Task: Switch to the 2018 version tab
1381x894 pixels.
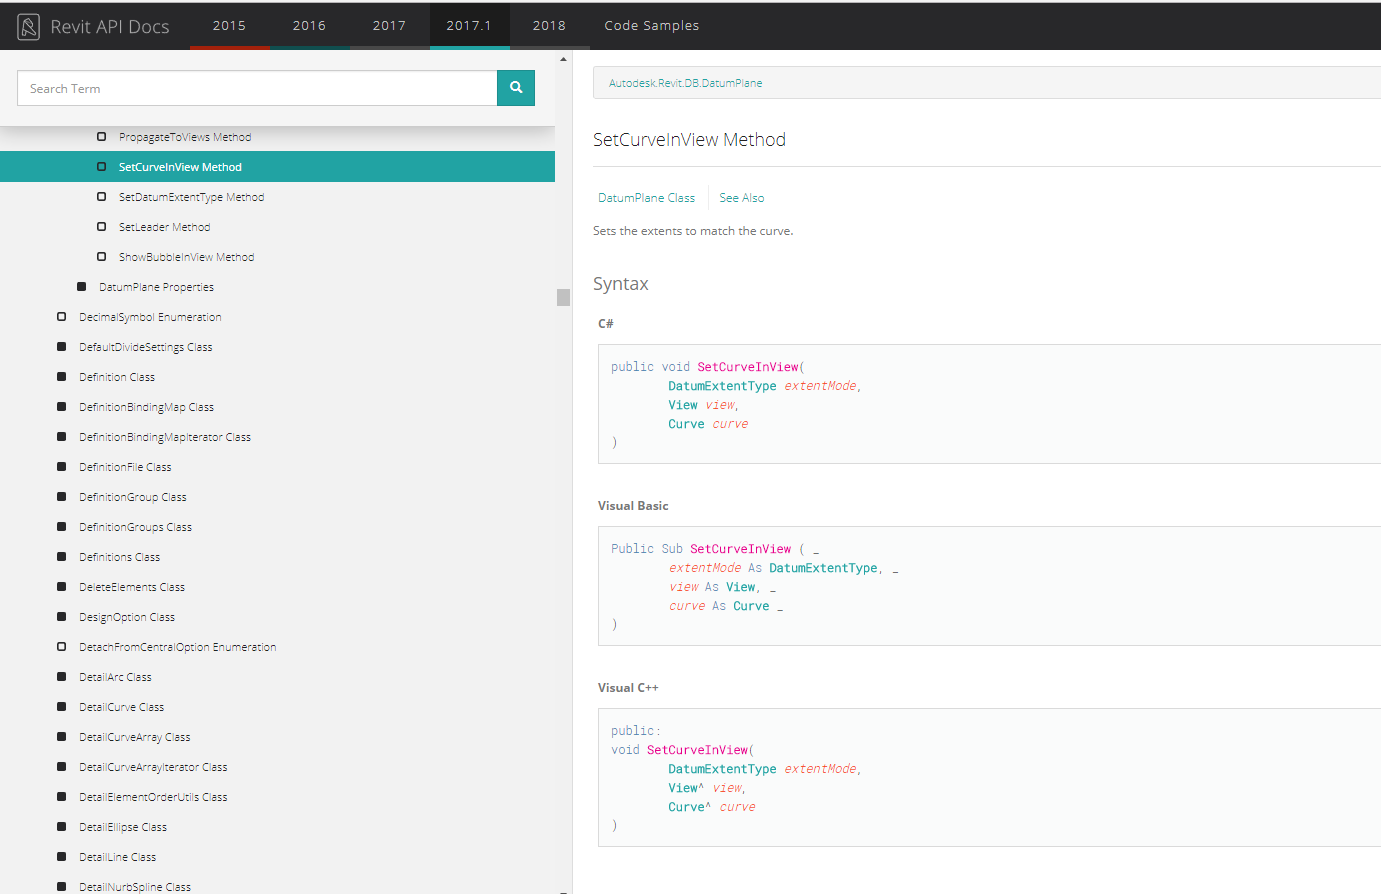Action: (549, 26)
